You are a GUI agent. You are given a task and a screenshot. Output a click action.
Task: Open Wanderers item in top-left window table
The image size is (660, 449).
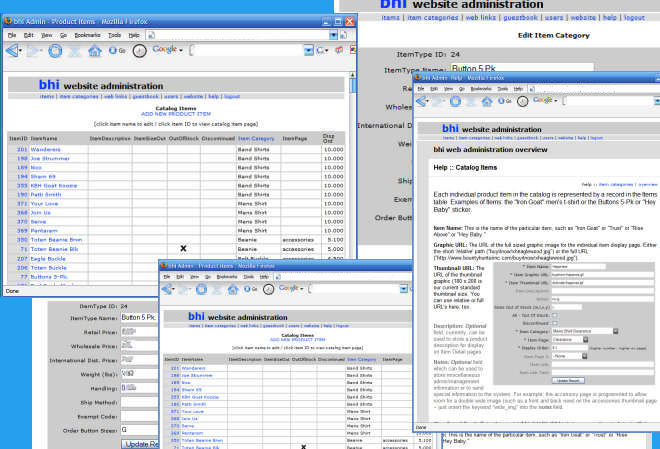[x=45, y=149]
